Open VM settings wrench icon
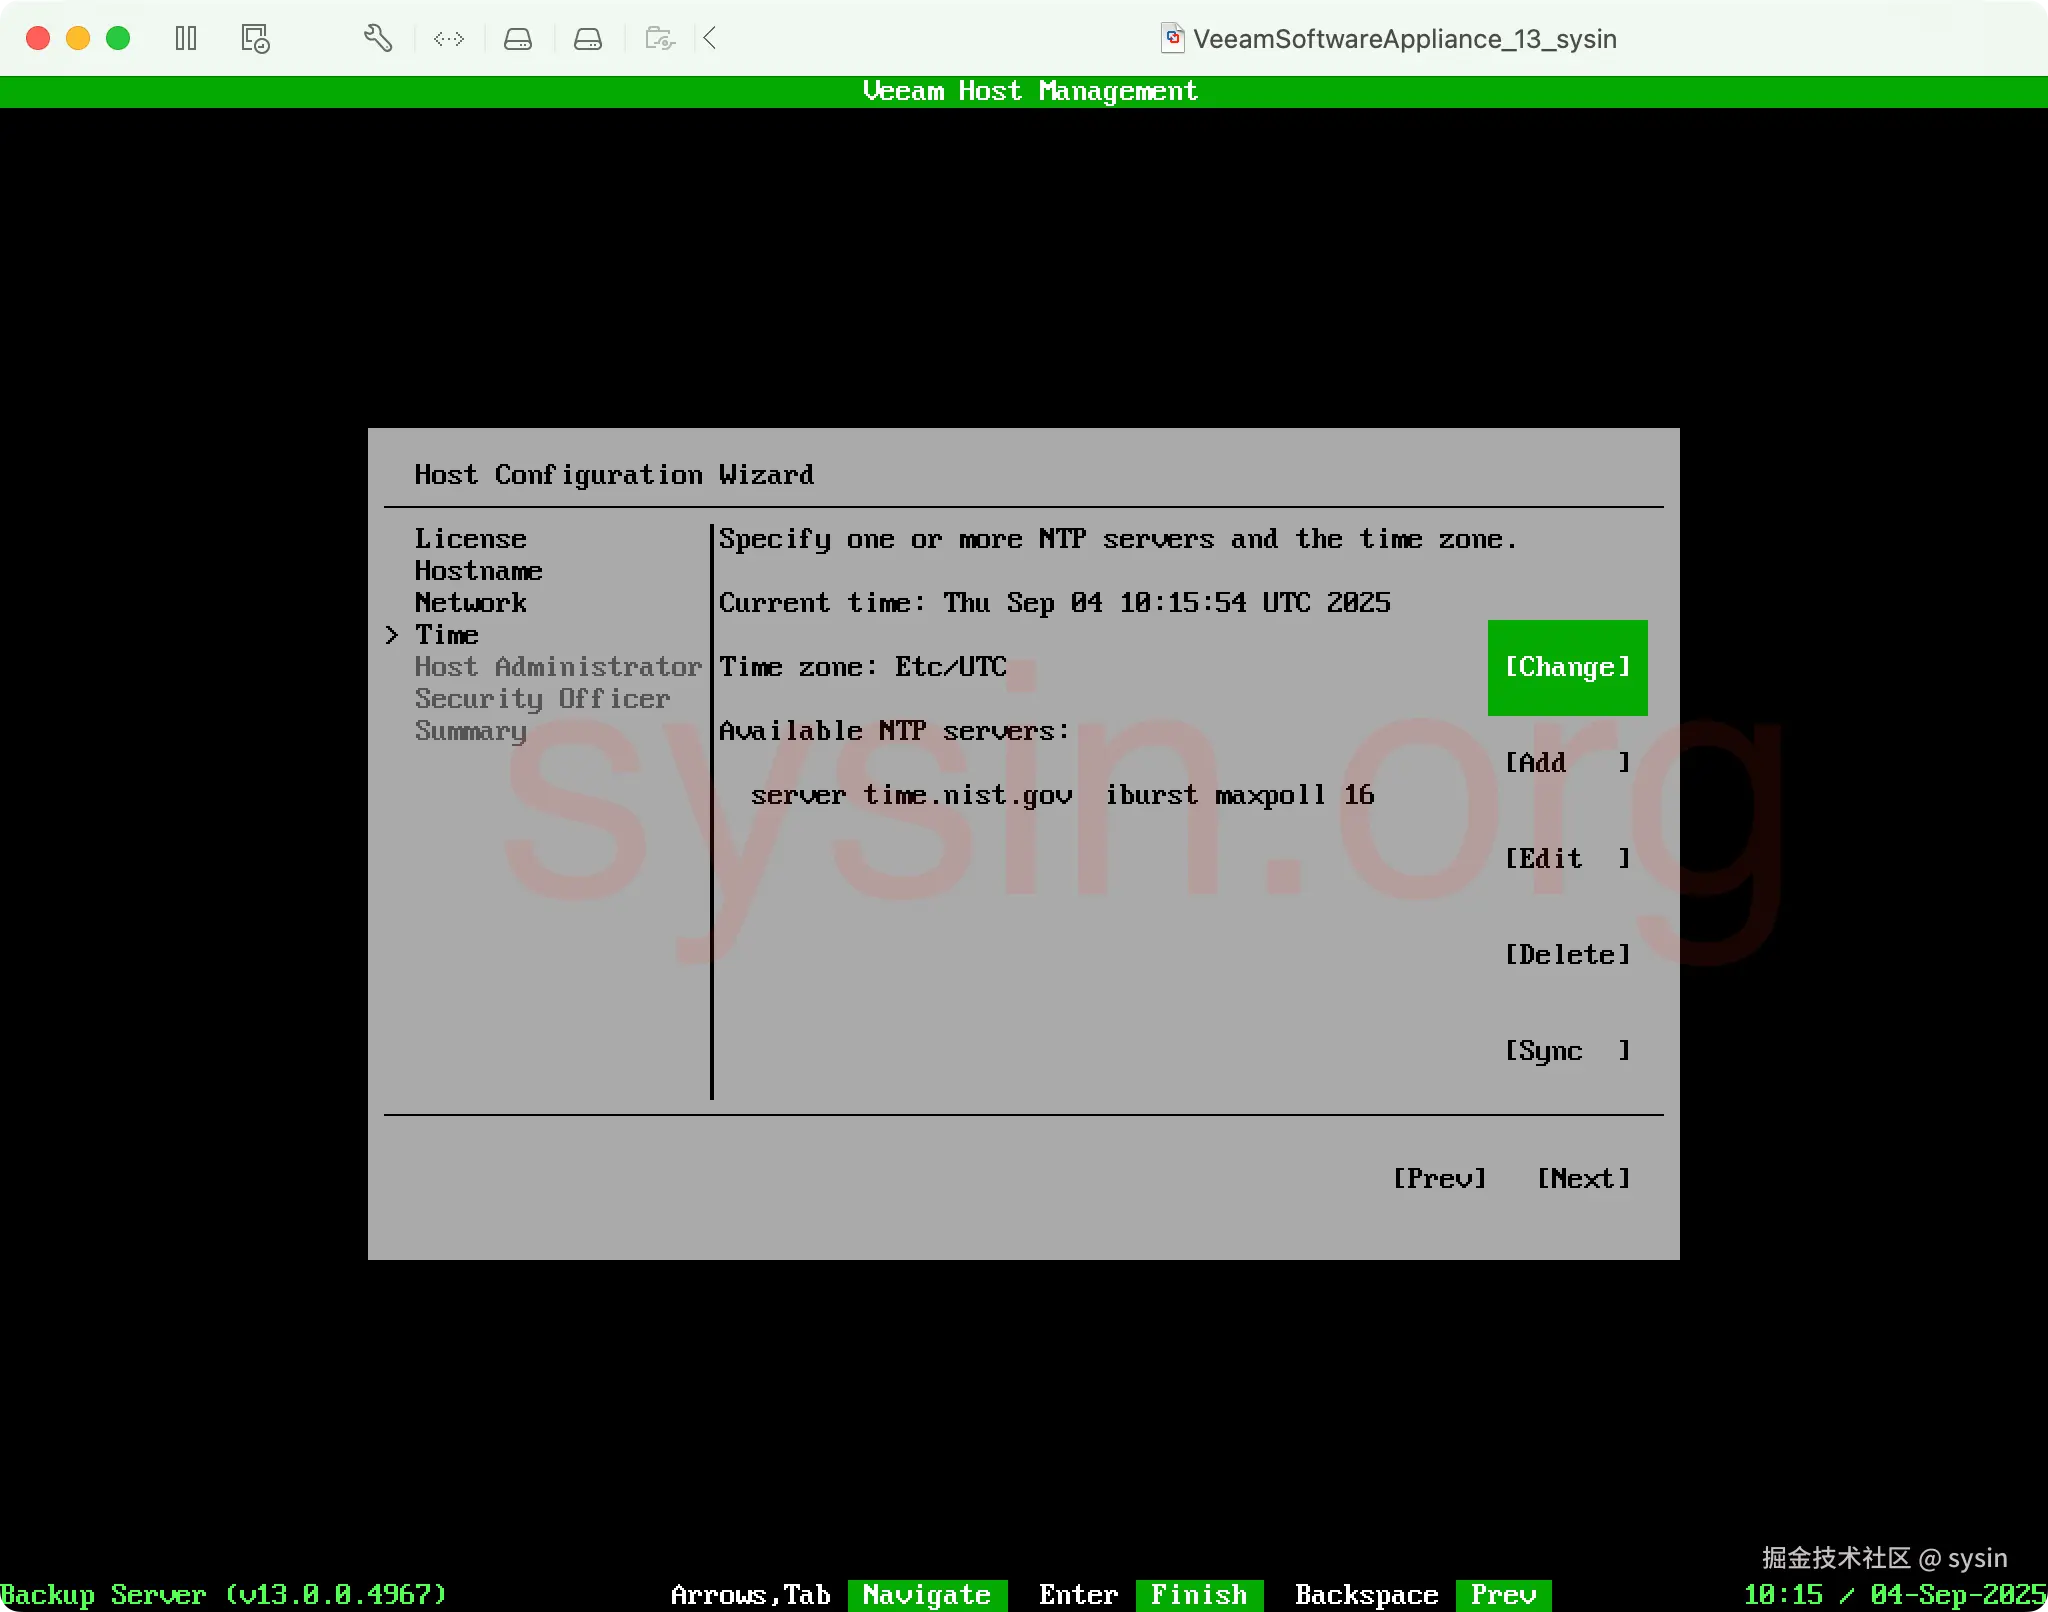The width and height of the screenshot is (2048, 1612). tap(377, 39)
